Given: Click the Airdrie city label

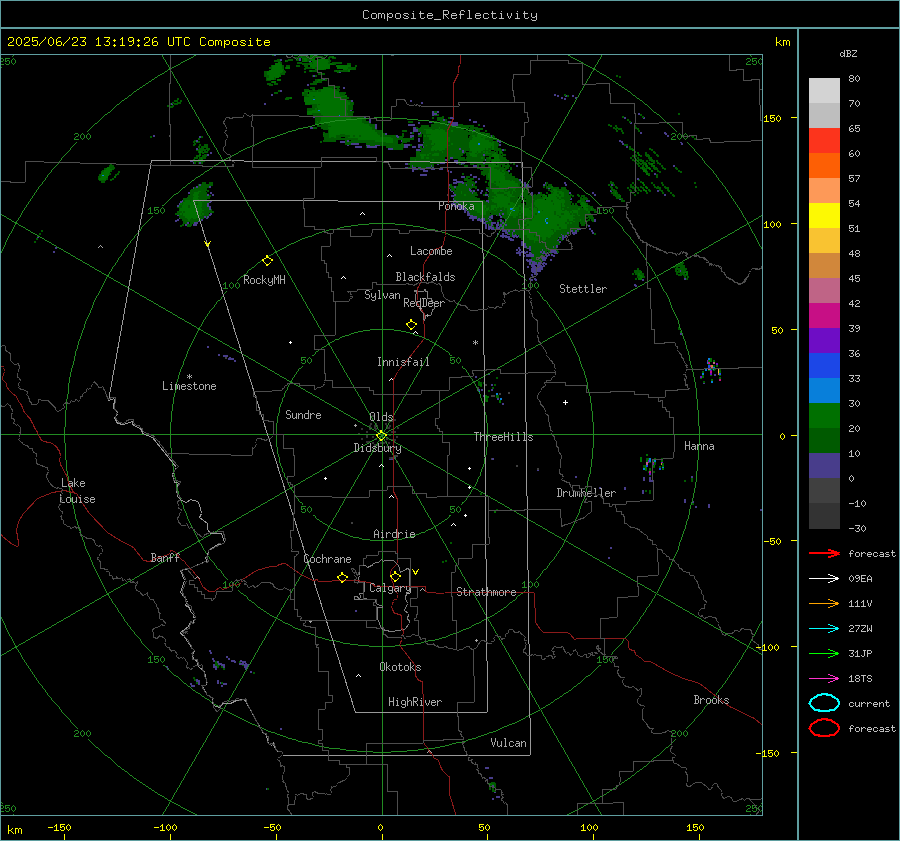Looking at the screenshot, I should (x=394, y=534).
